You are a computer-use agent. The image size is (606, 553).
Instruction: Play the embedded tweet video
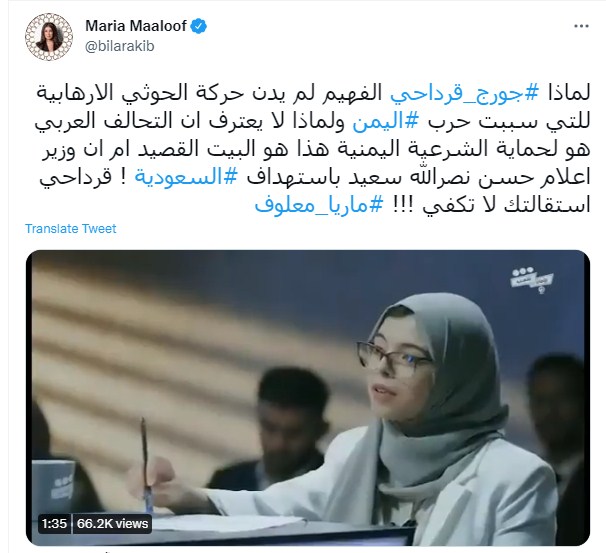point(308,398)
